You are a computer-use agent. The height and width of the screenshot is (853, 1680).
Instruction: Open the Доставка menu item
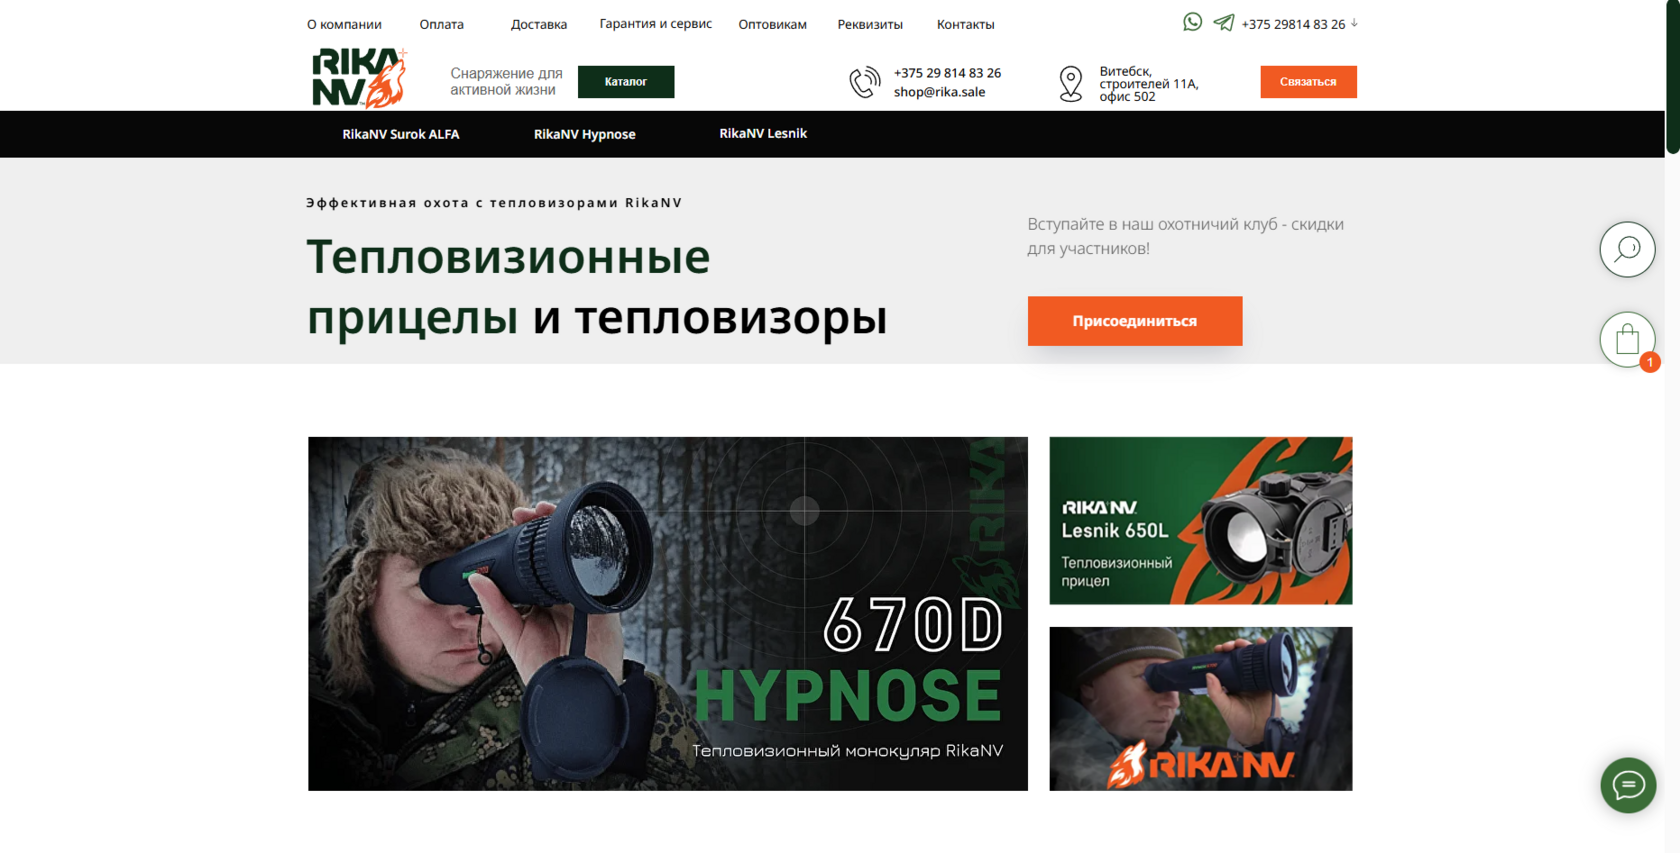click(x=539, y=24)
